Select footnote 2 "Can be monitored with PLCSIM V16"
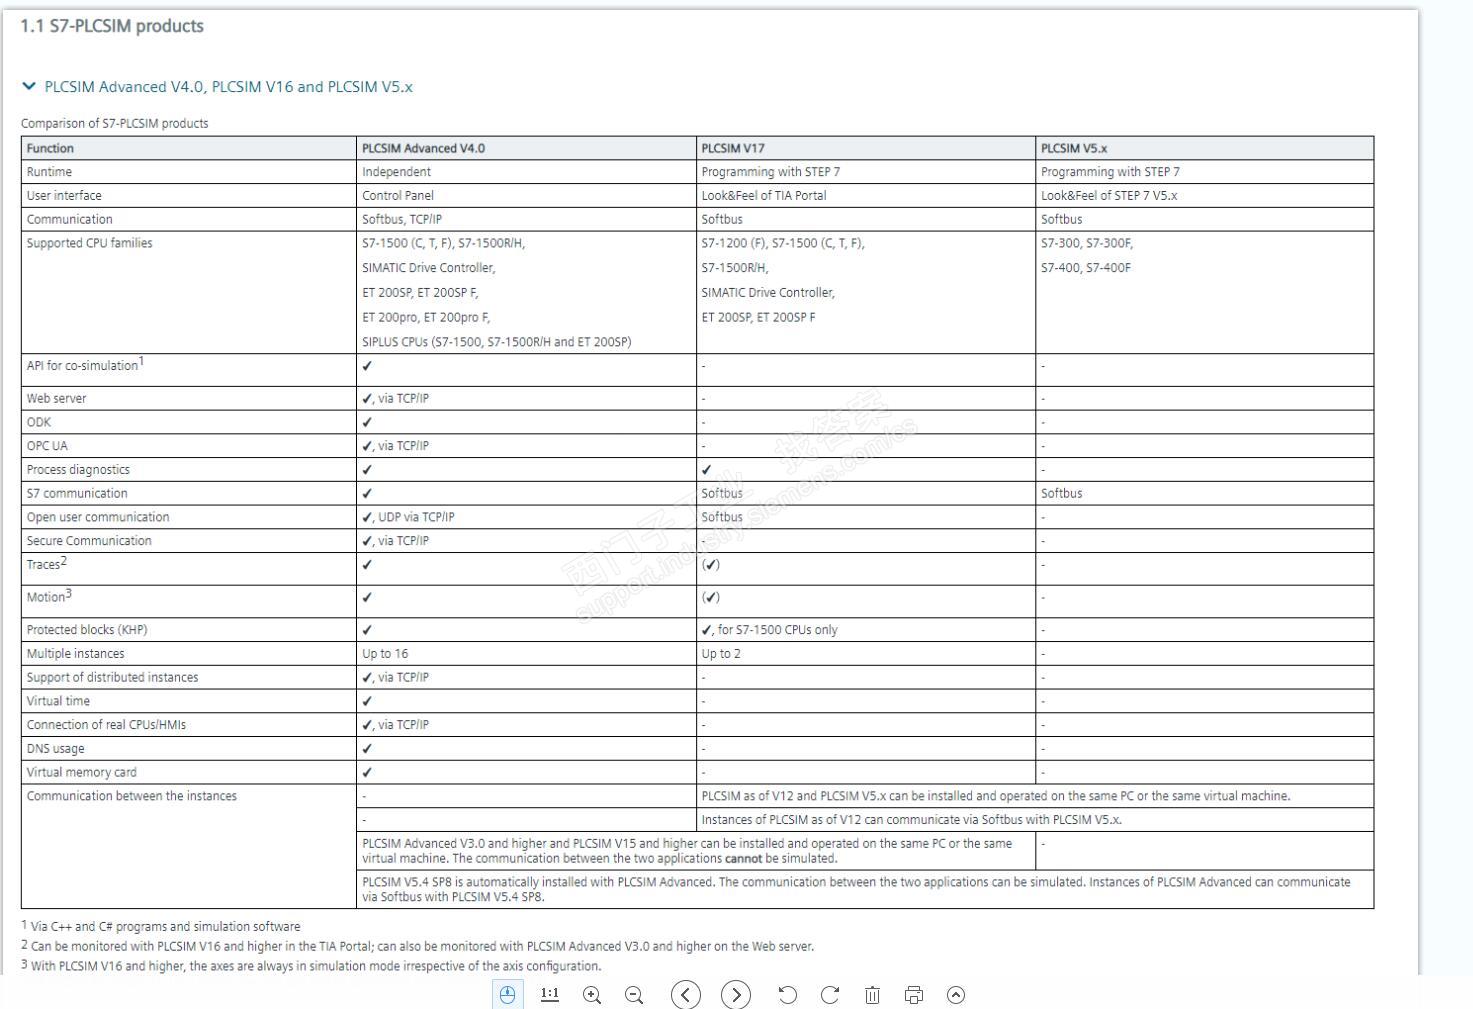The height and width of the screenshot is (1009, 1473). (x=418, y=946)
